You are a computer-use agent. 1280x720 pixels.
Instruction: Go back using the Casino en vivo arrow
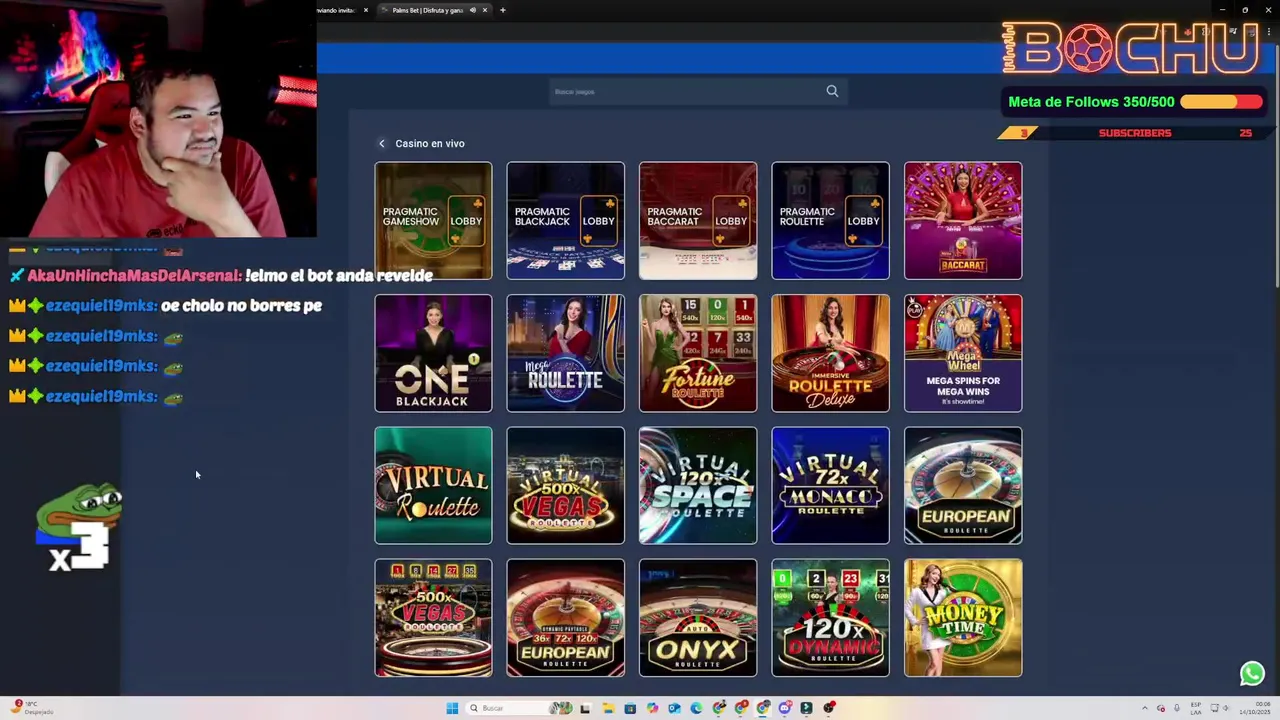pos(381,143)
